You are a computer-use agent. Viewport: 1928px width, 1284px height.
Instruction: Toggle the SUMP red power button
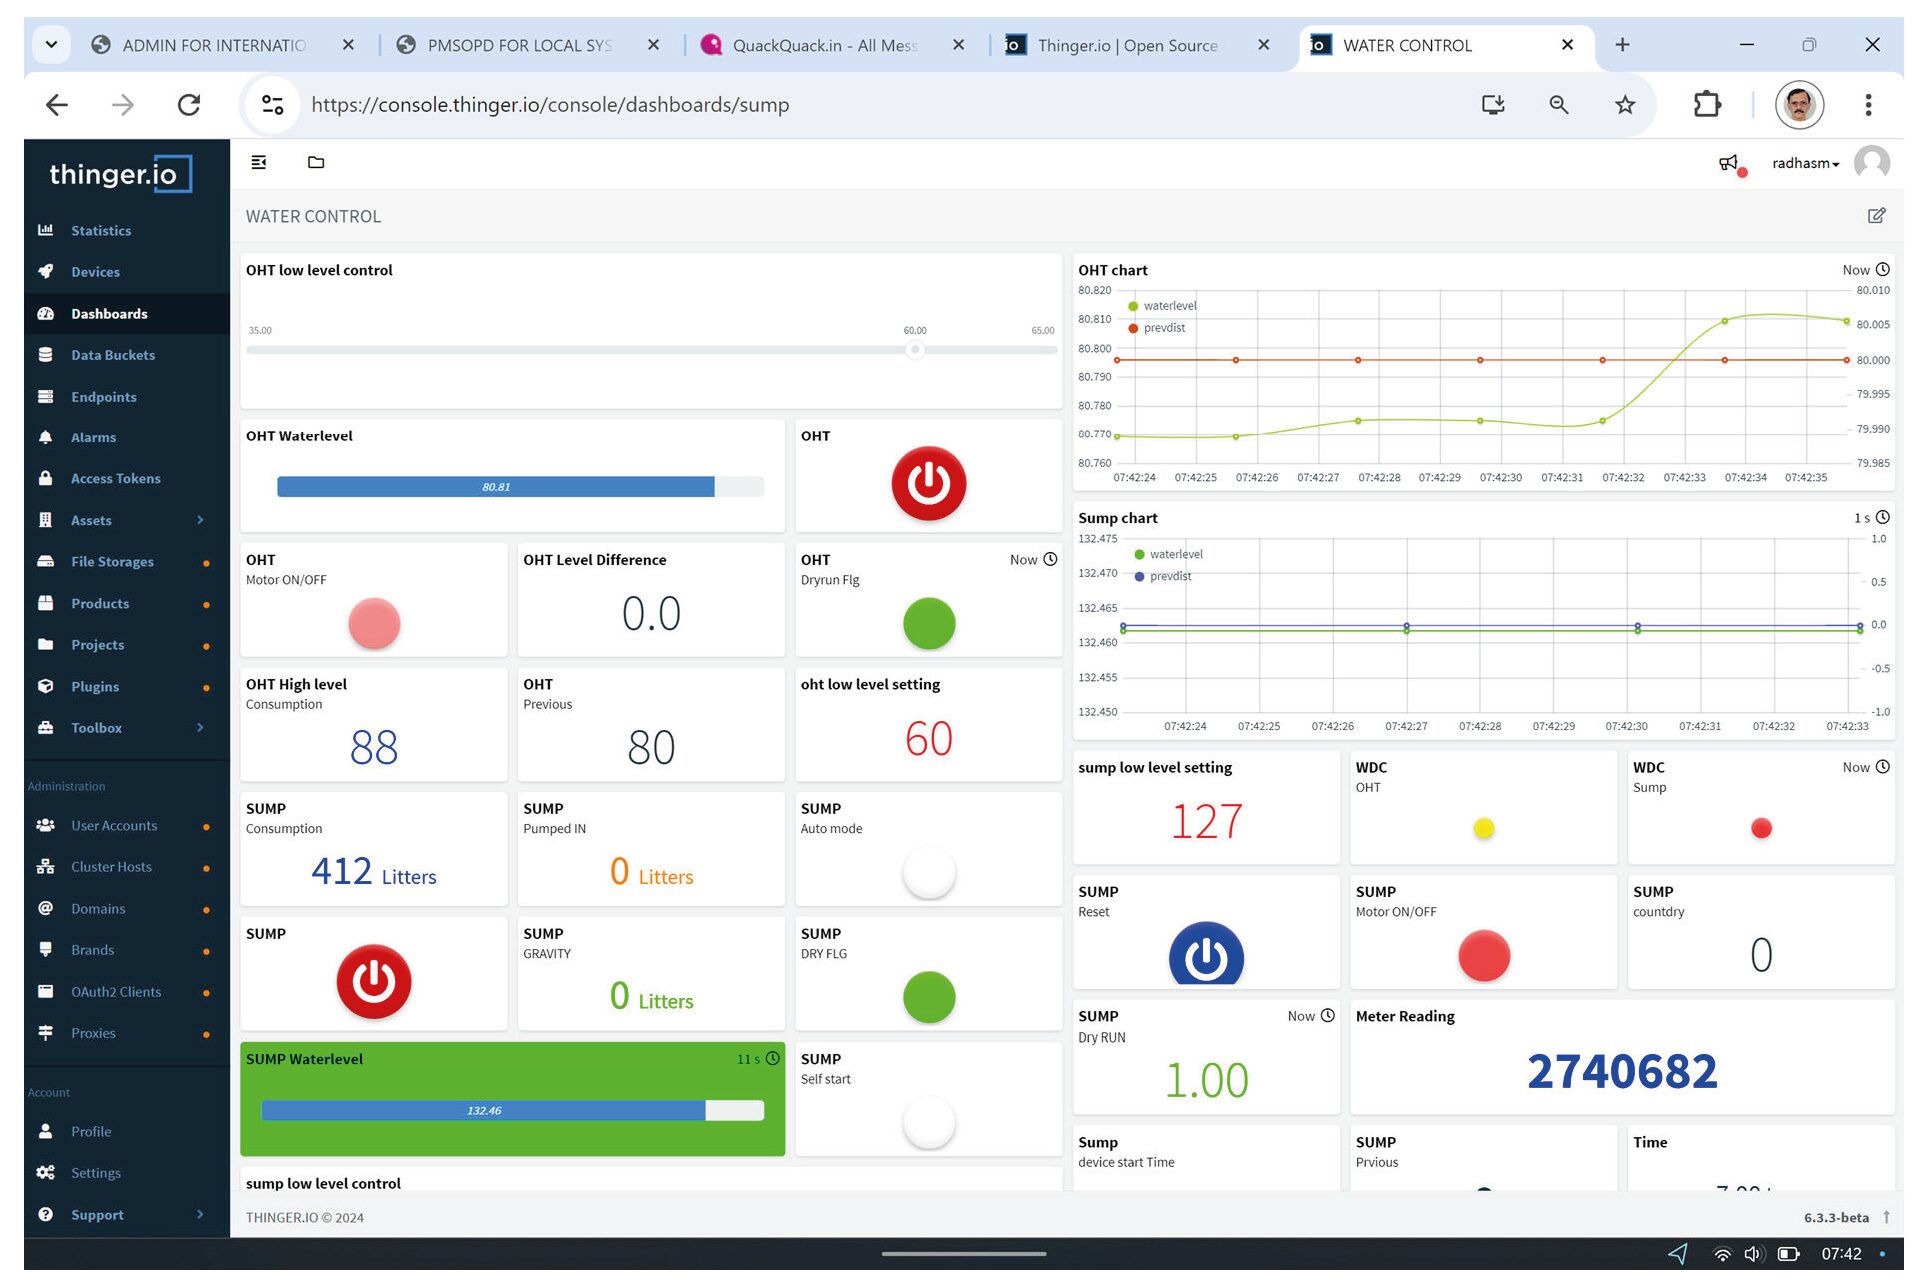point(373,982)
